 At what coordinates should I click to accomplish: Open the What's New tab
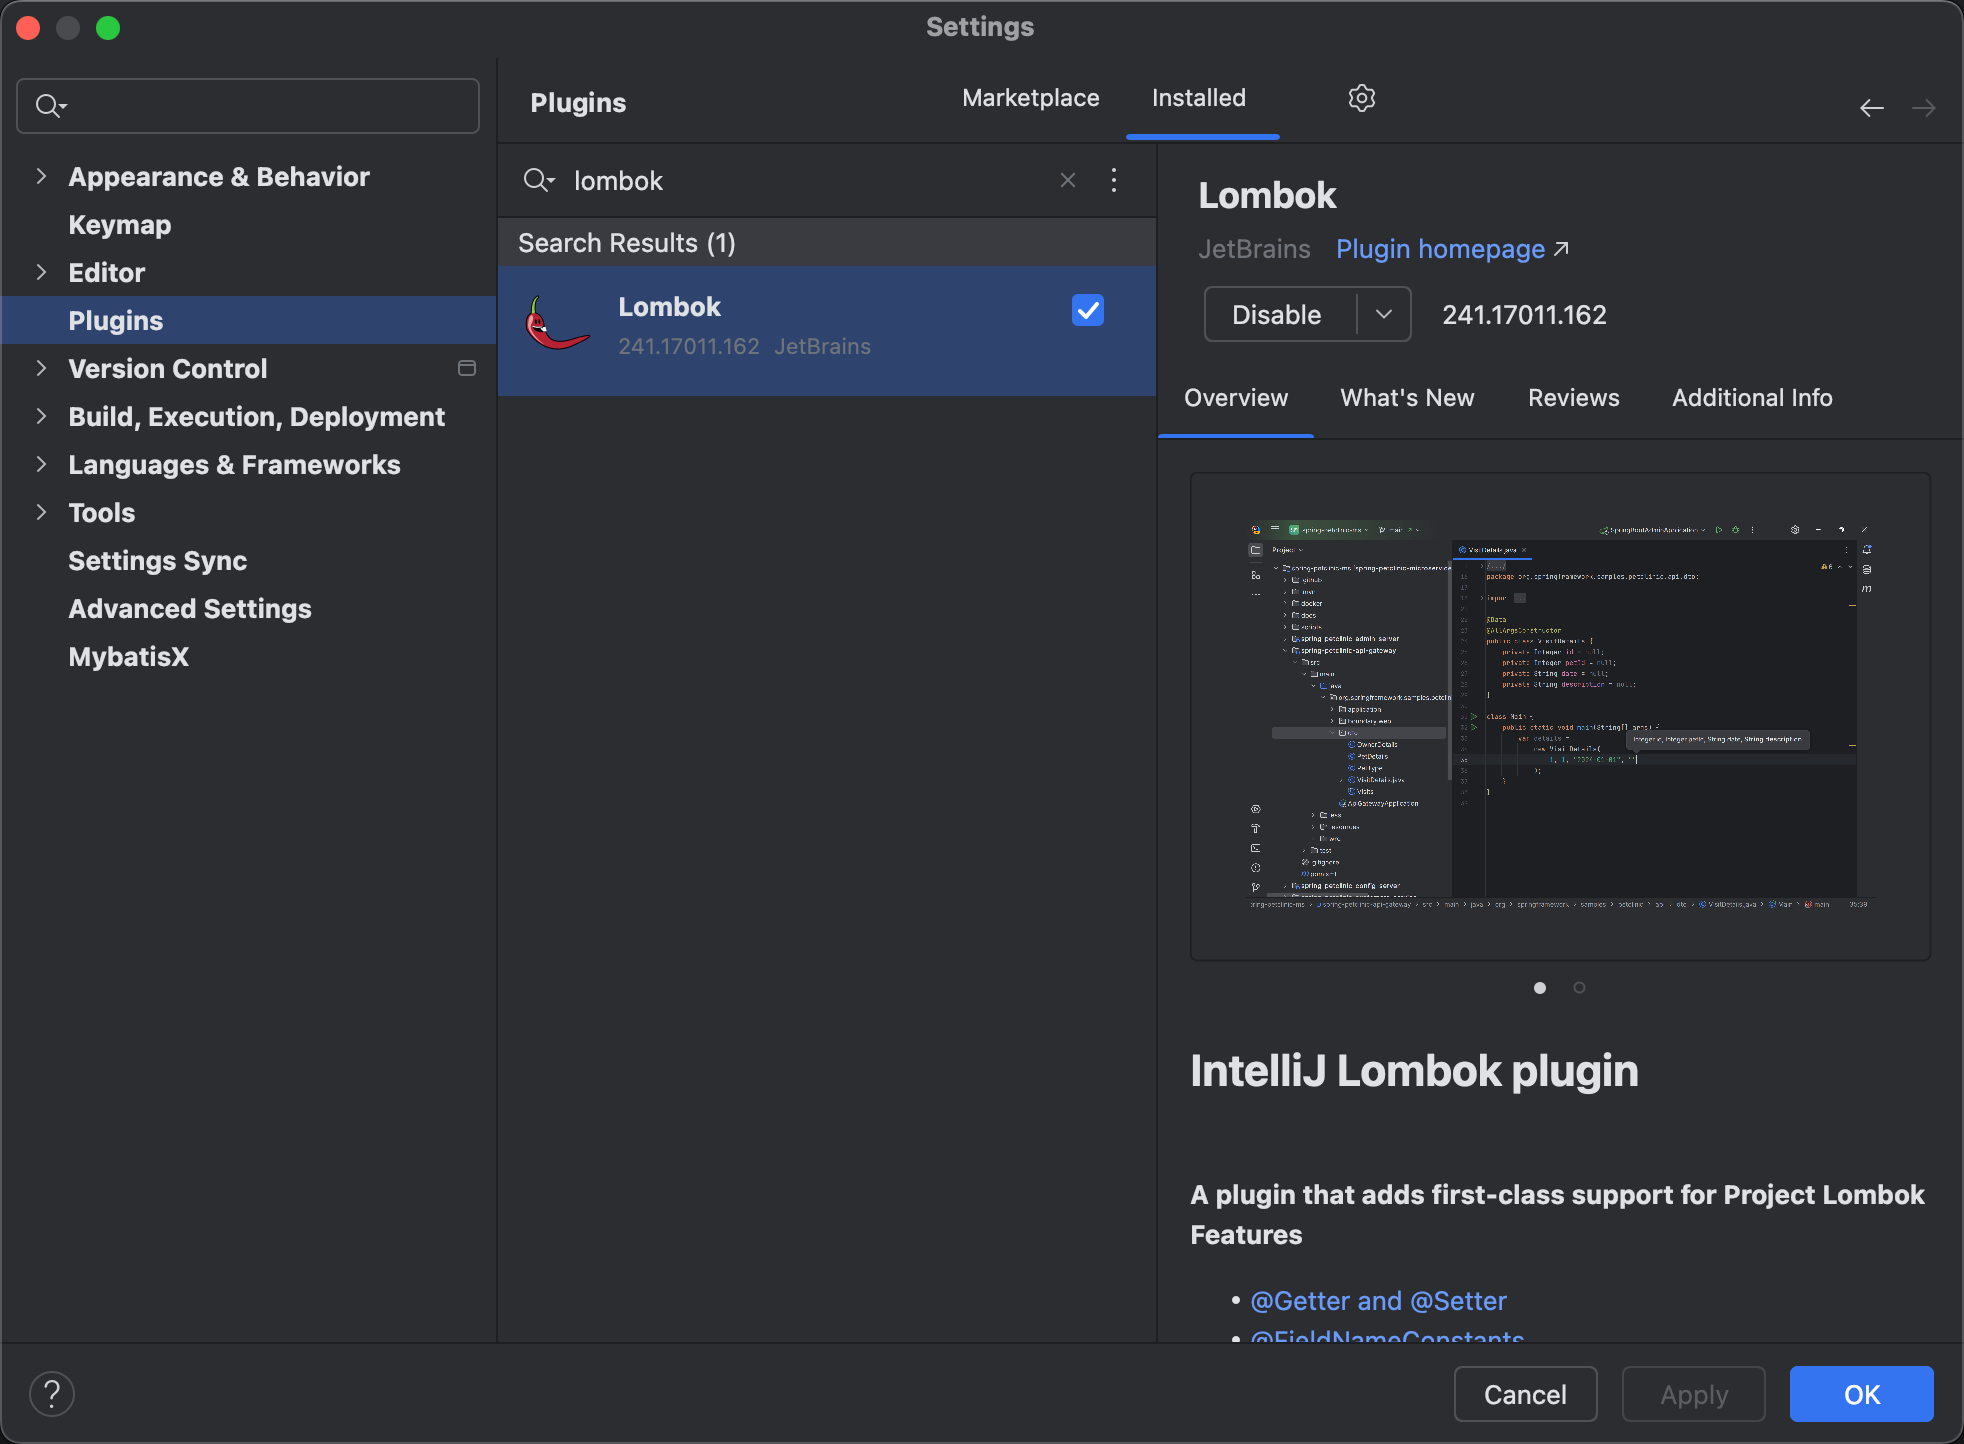tap(1407, 398)
